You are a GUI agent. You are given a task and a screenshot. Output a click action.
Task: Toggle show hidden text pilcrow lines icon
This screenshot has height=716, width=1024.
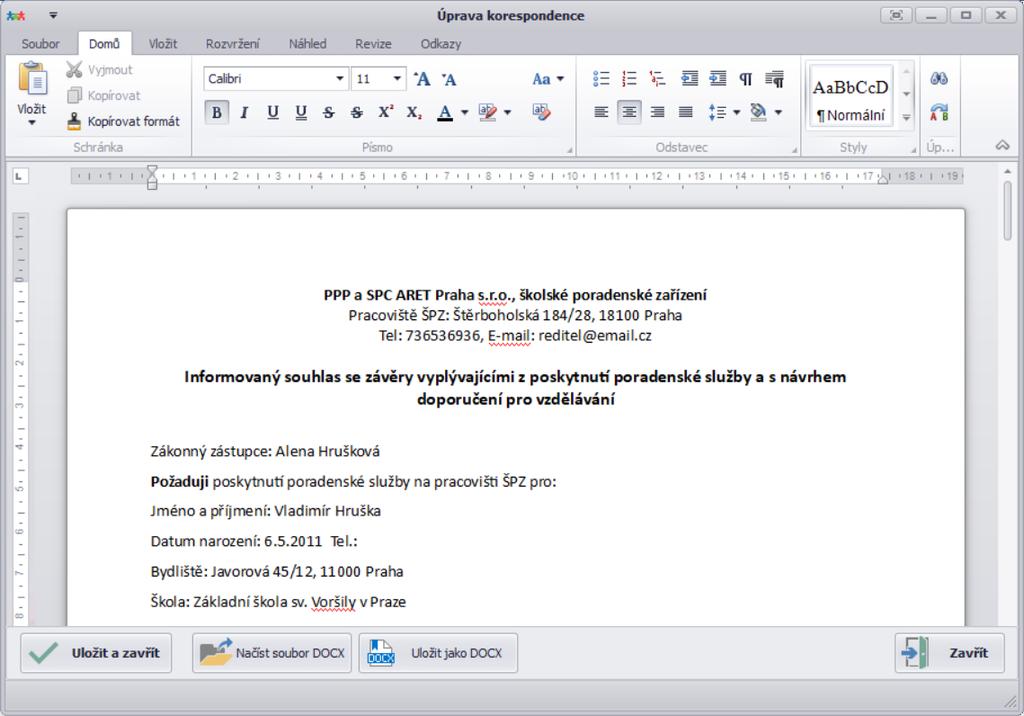(775, 79)
